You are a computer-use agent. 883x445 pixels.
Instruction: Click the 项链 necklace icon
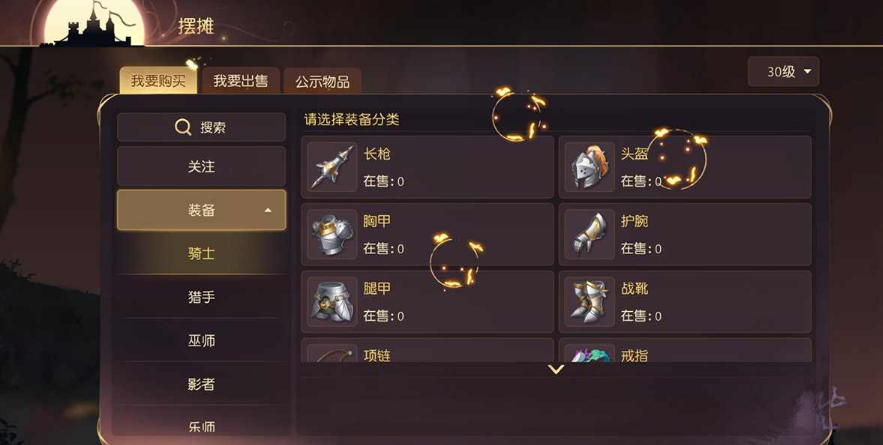[x=333, y=353]
